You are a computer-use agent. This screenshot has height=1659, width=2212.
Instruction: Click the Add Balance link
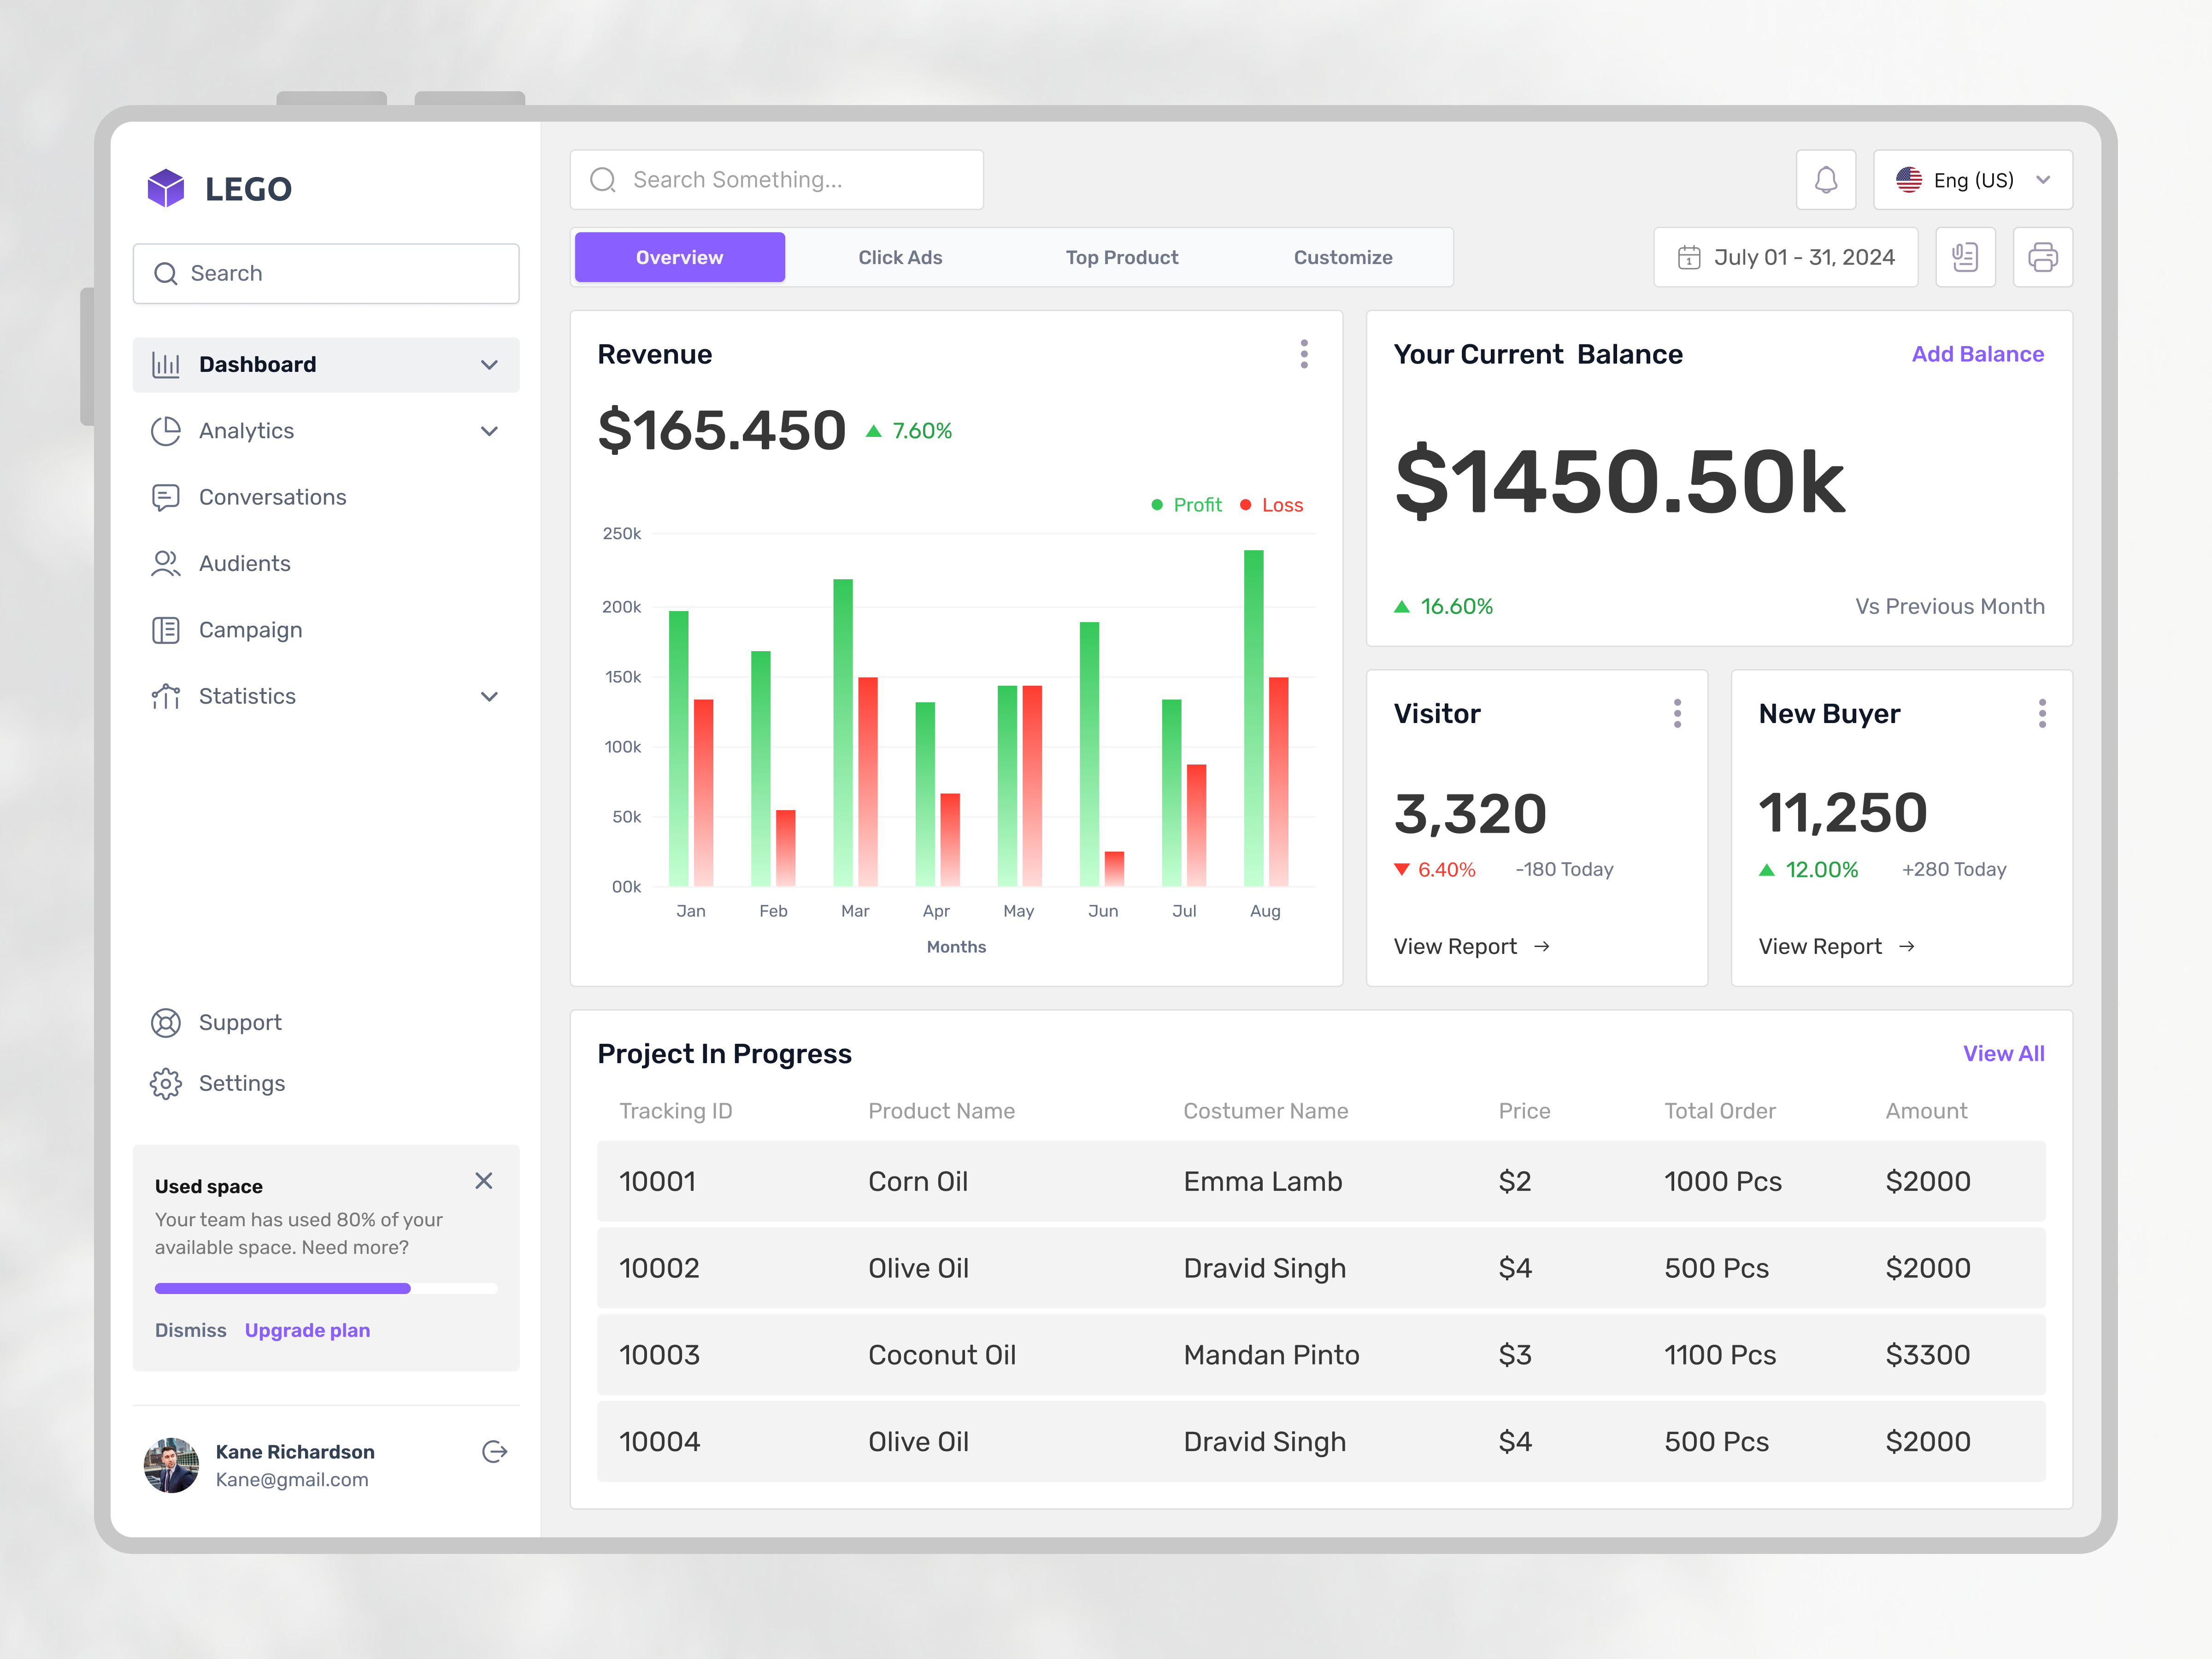point(1977,354)
